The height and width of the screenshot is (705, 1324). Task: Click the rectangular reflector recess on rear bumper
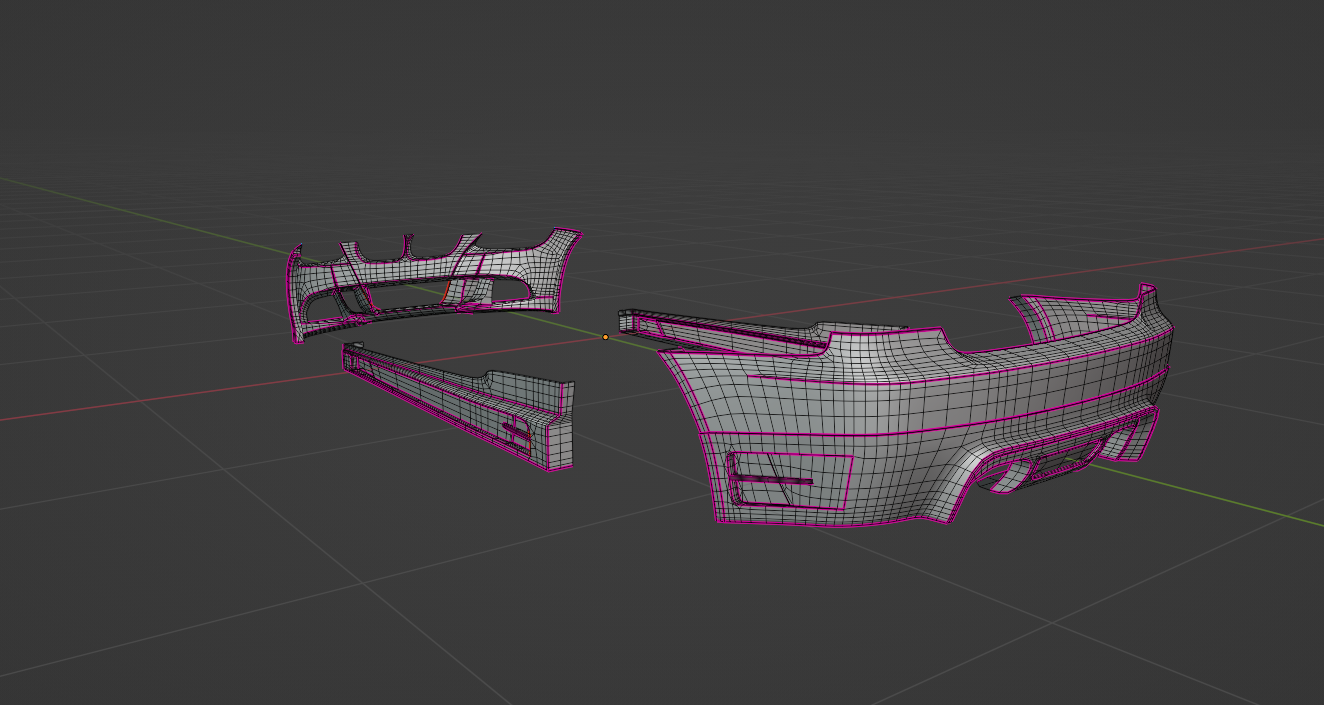788,479
